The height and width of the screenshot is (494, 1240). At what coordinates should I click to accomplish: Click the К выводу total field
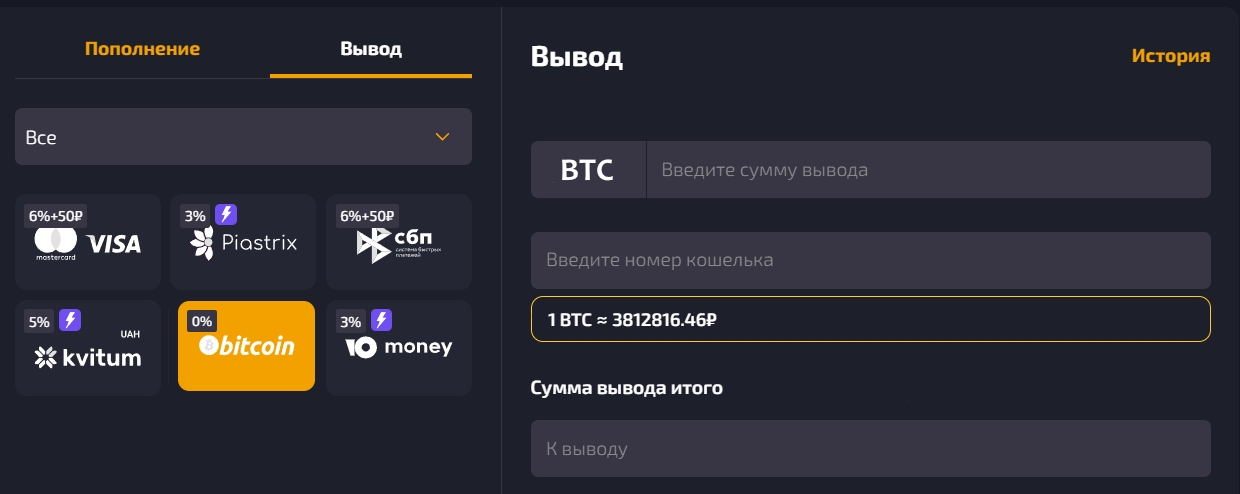tap(870, 449)
